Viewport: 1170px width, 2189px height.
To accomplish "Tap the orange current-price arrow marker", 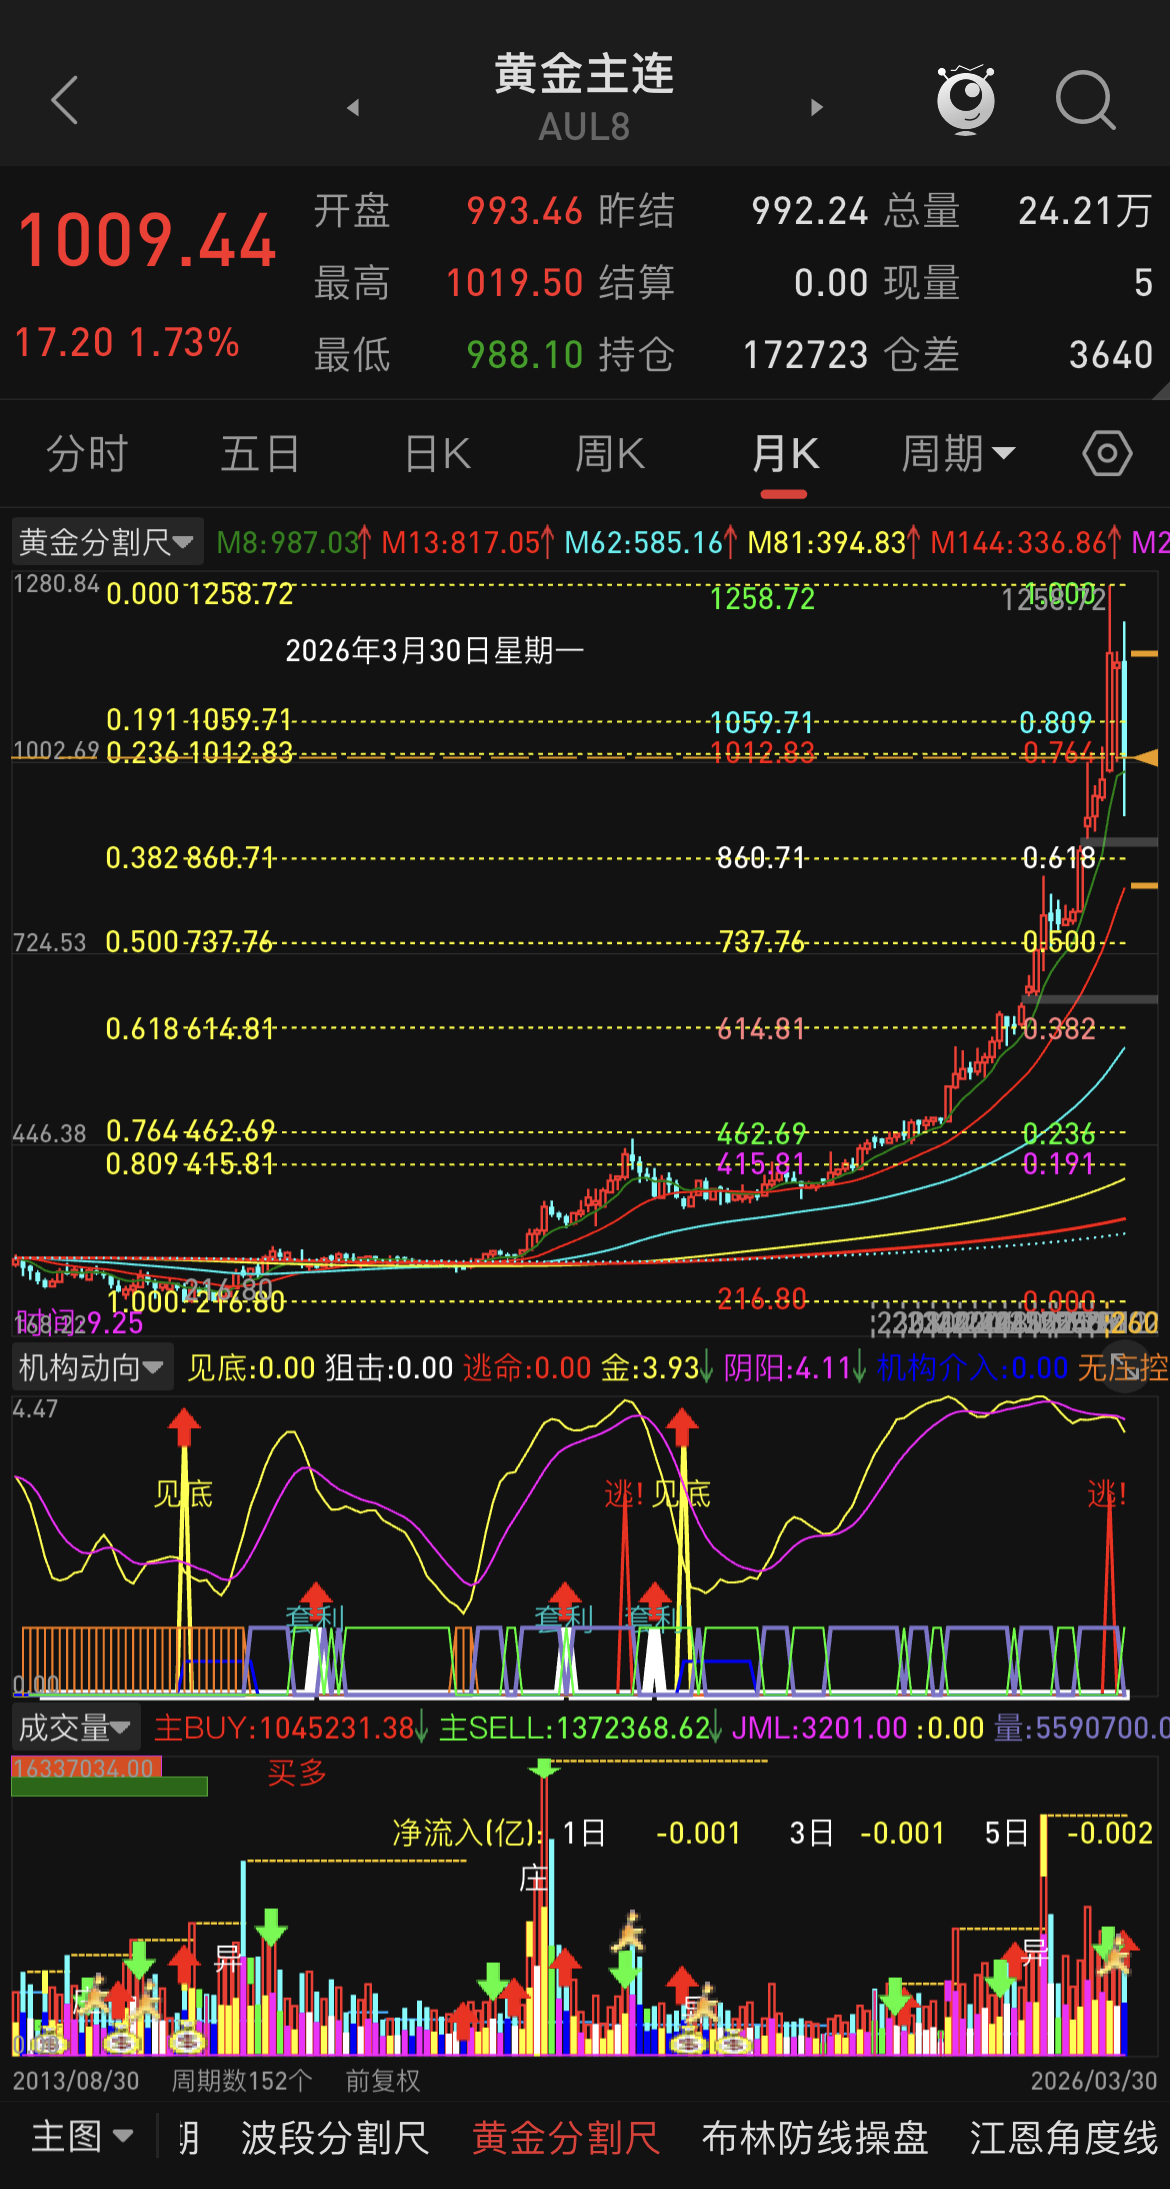I will tap(1144, 758).
